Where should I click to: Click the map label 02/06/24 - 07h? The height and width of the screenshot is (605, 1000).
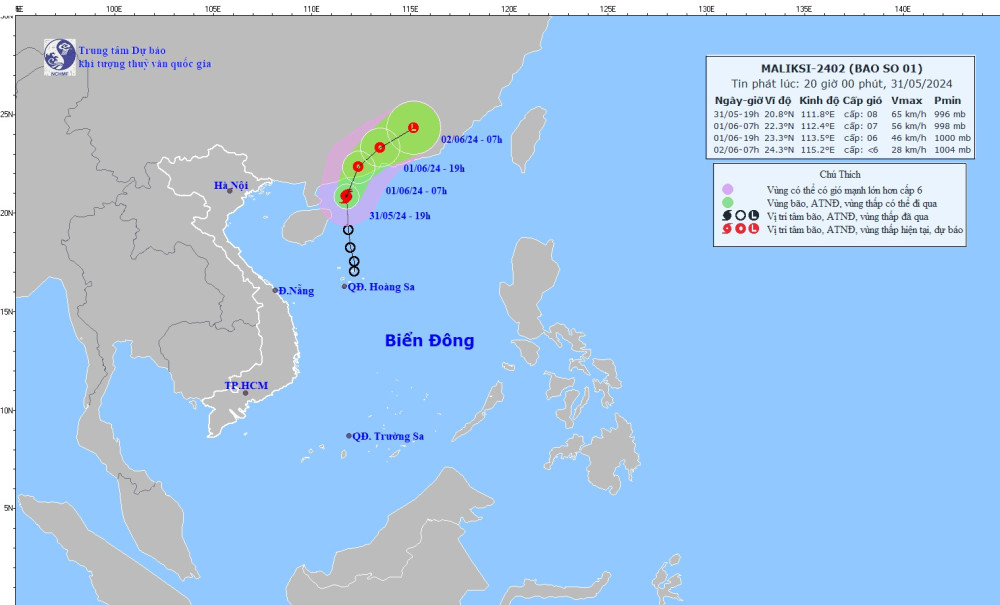coord(472,139)
